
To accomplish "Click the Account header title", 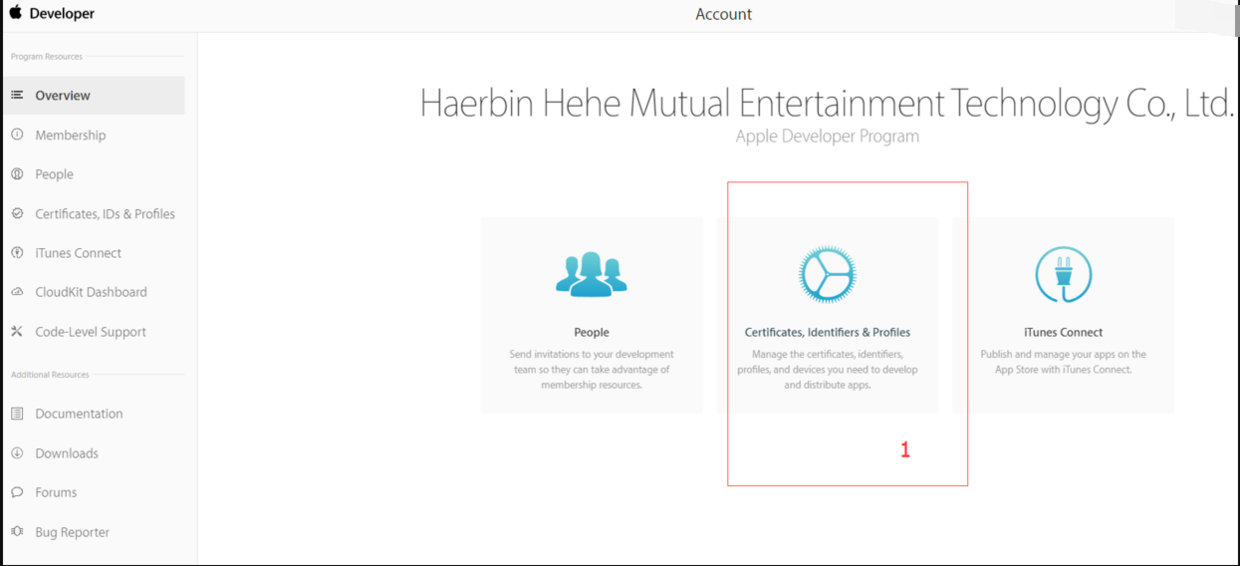I will 724,14.
